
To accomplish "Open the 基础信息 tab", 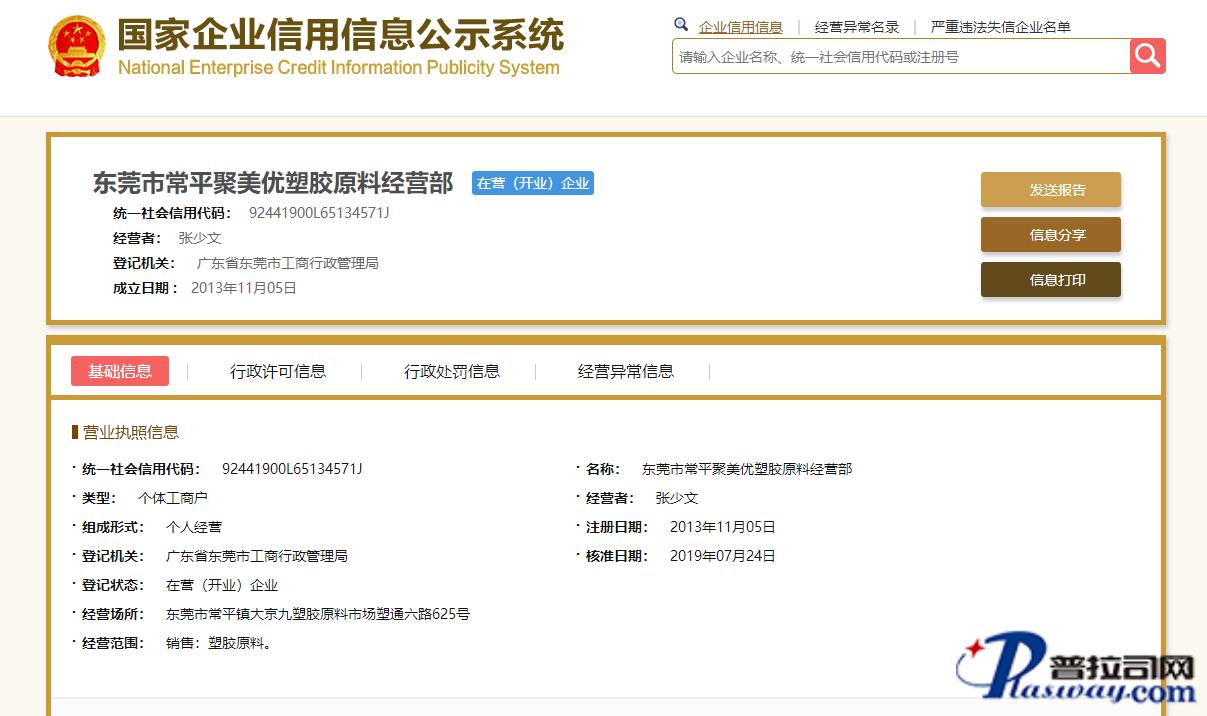I will tap(120, 371).
